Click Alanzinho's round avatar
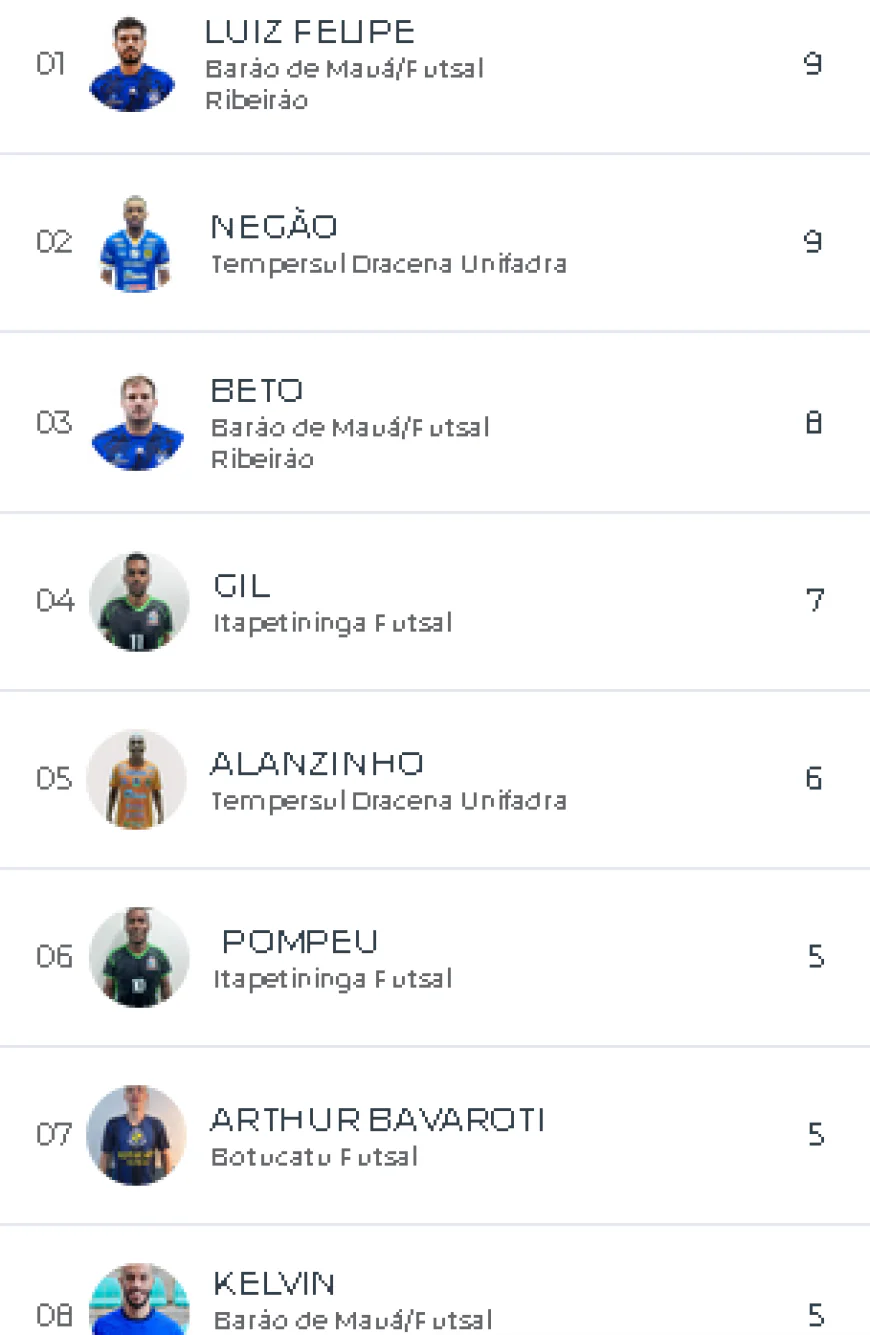 [137, 779]
